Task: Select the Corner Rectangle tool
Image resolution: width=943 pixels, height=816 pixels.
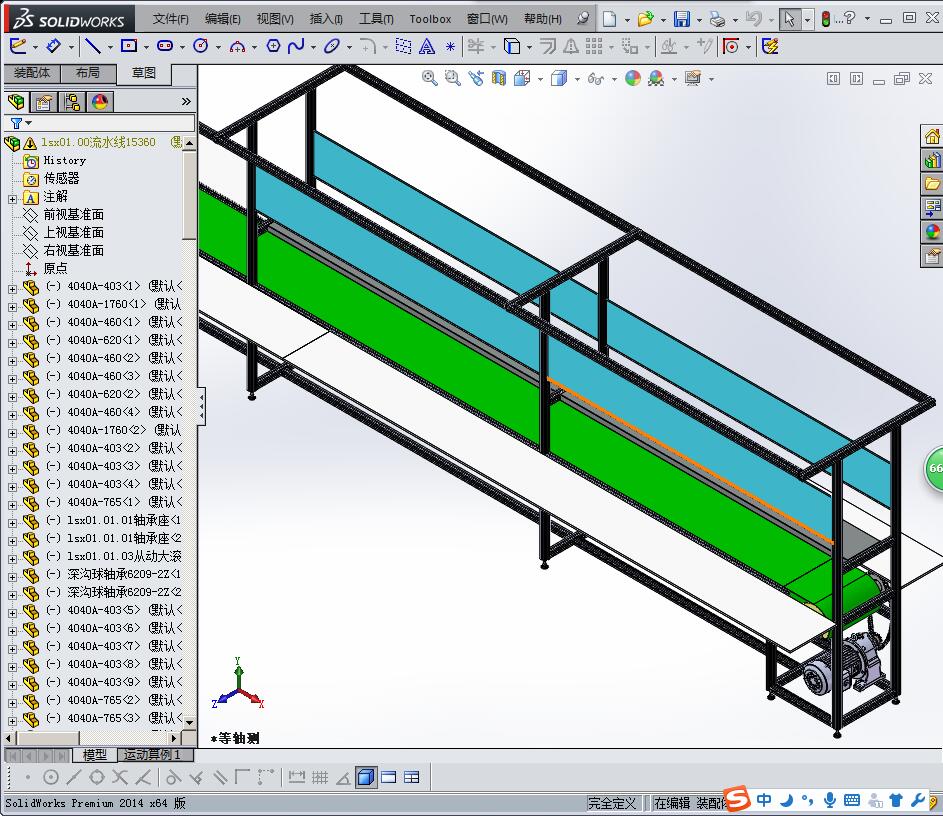Action: [129, 46]
